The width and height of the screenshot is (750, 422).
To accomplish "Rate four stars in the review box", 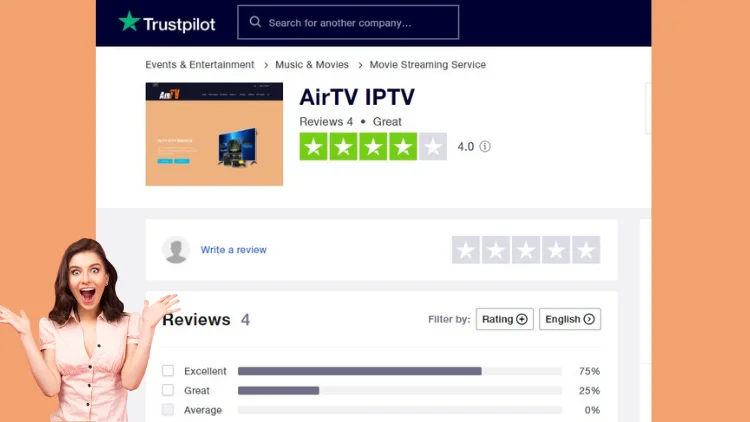I will [x=556, y=250].
